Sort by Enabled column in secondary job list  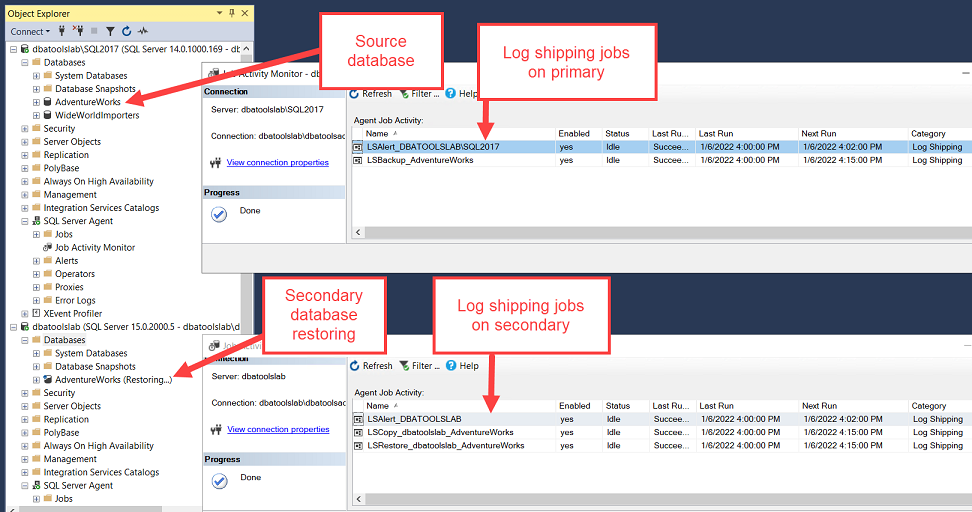(580, 405)
